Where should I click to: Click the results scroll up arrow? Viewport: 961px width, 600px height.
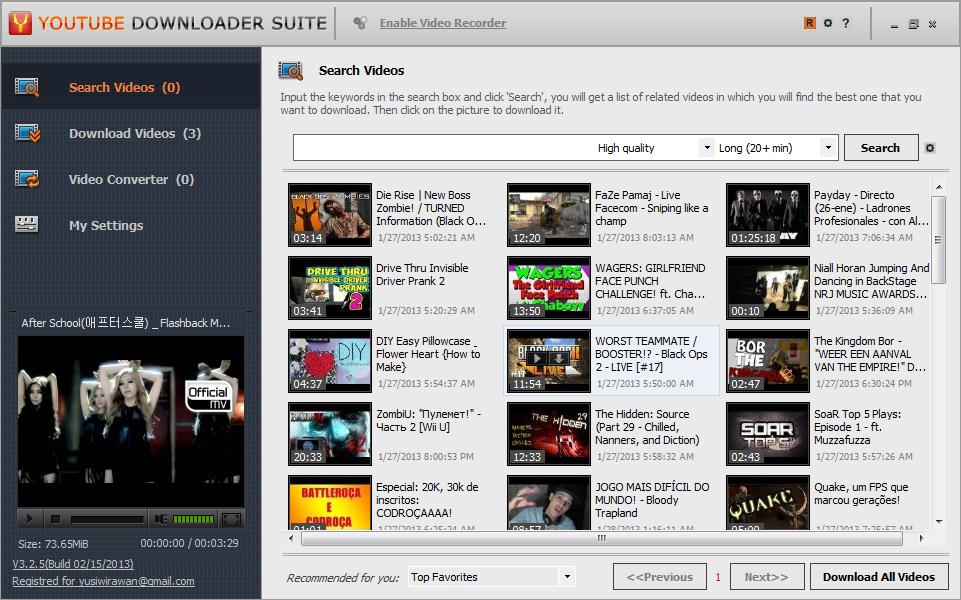(x=938, y=186)
